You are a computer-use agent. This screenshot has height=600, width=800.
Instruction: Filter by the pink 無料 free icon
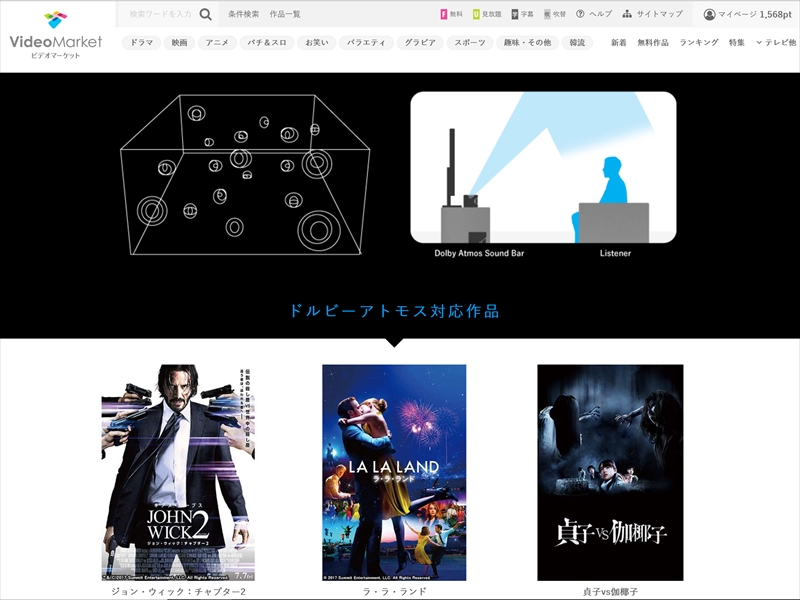[x=452, y=14]
